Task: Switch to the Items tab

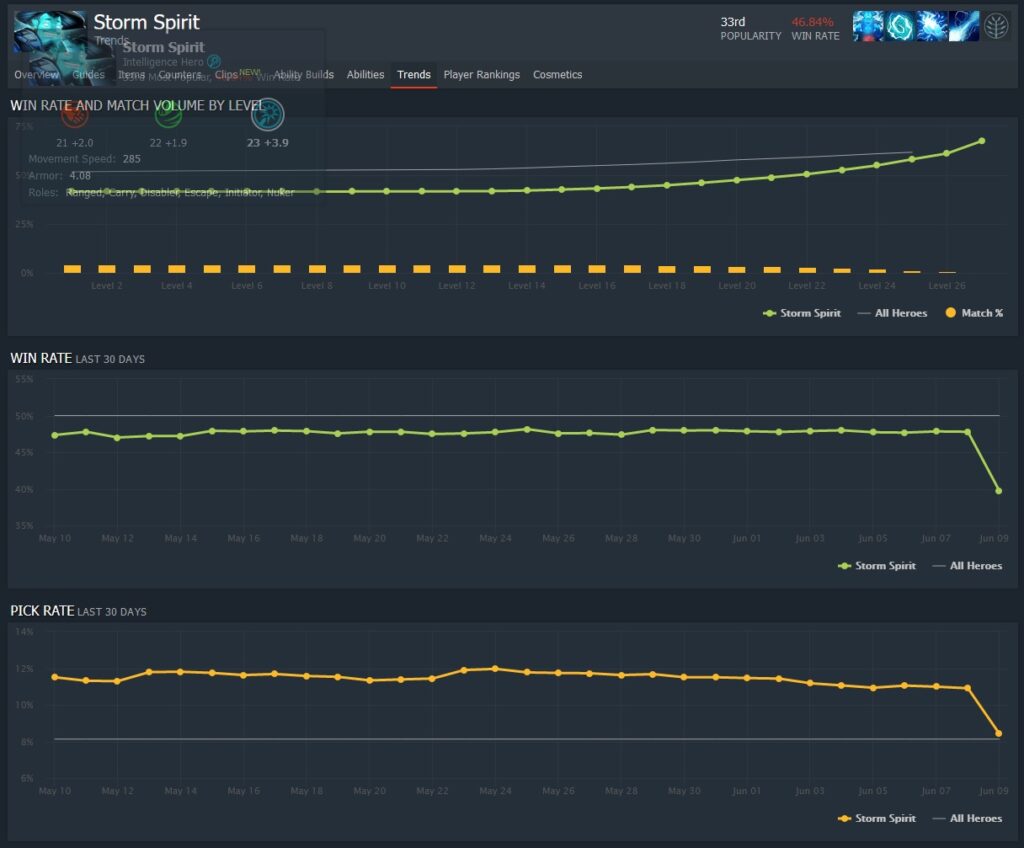Action: pyautogui.click(x=131, y=74)
